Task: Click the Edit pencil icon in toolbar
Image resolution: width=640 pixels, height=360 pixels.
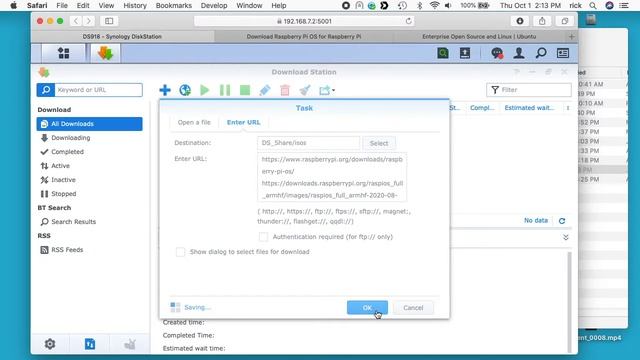Action: pyautogui.click(x=265, y=90)
